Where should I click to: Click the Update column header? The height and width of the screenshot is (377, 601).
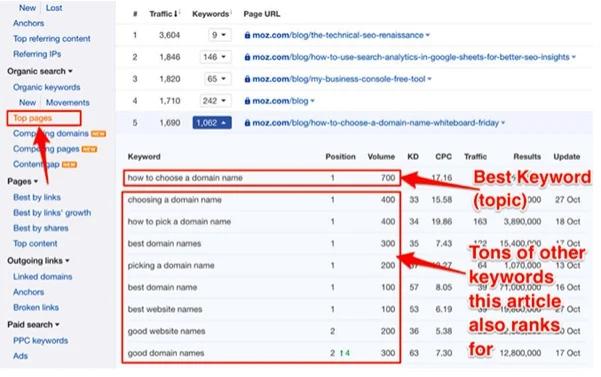567,157
